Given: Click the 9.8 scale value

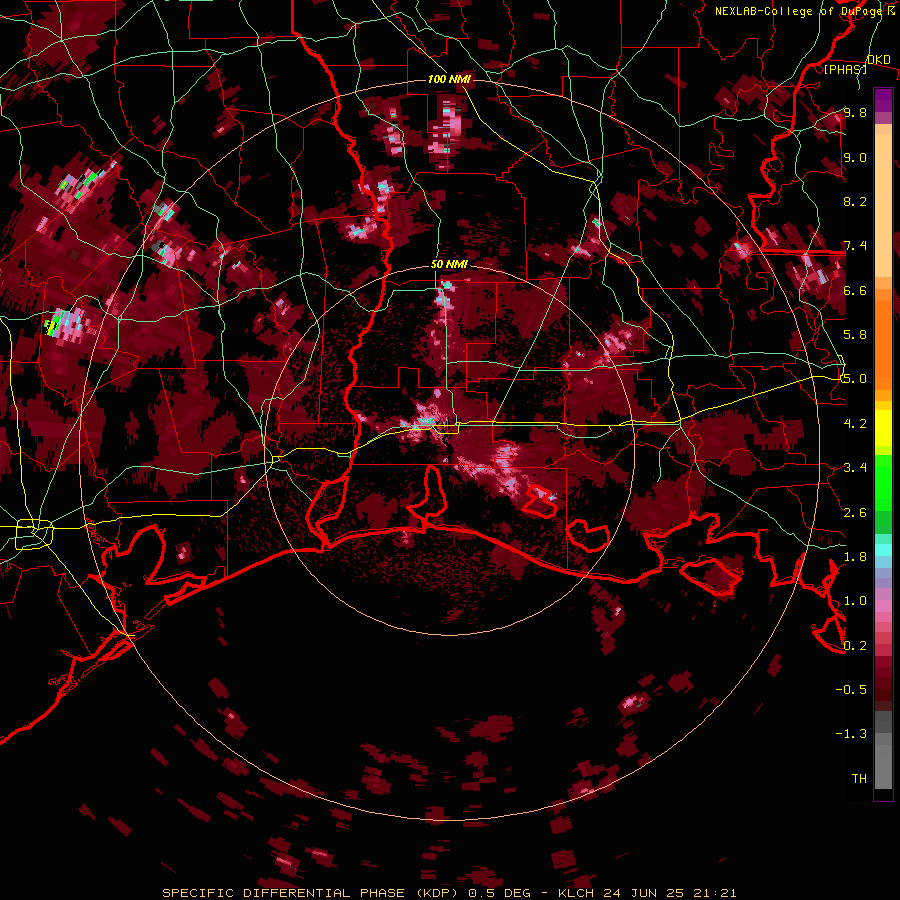Looking at the screenshot, I should pos(855,112).
